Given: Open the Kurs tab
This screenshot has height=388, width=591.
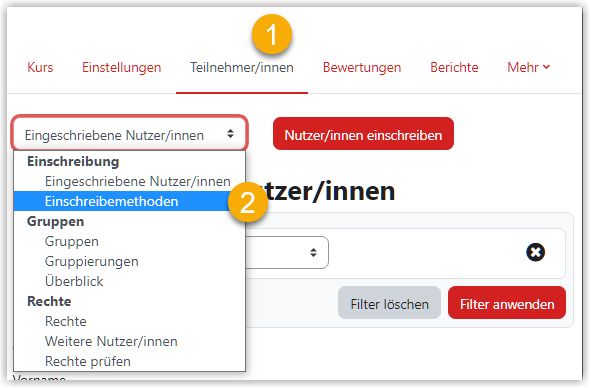Looking at the screenshot, I should click(40, 67).
